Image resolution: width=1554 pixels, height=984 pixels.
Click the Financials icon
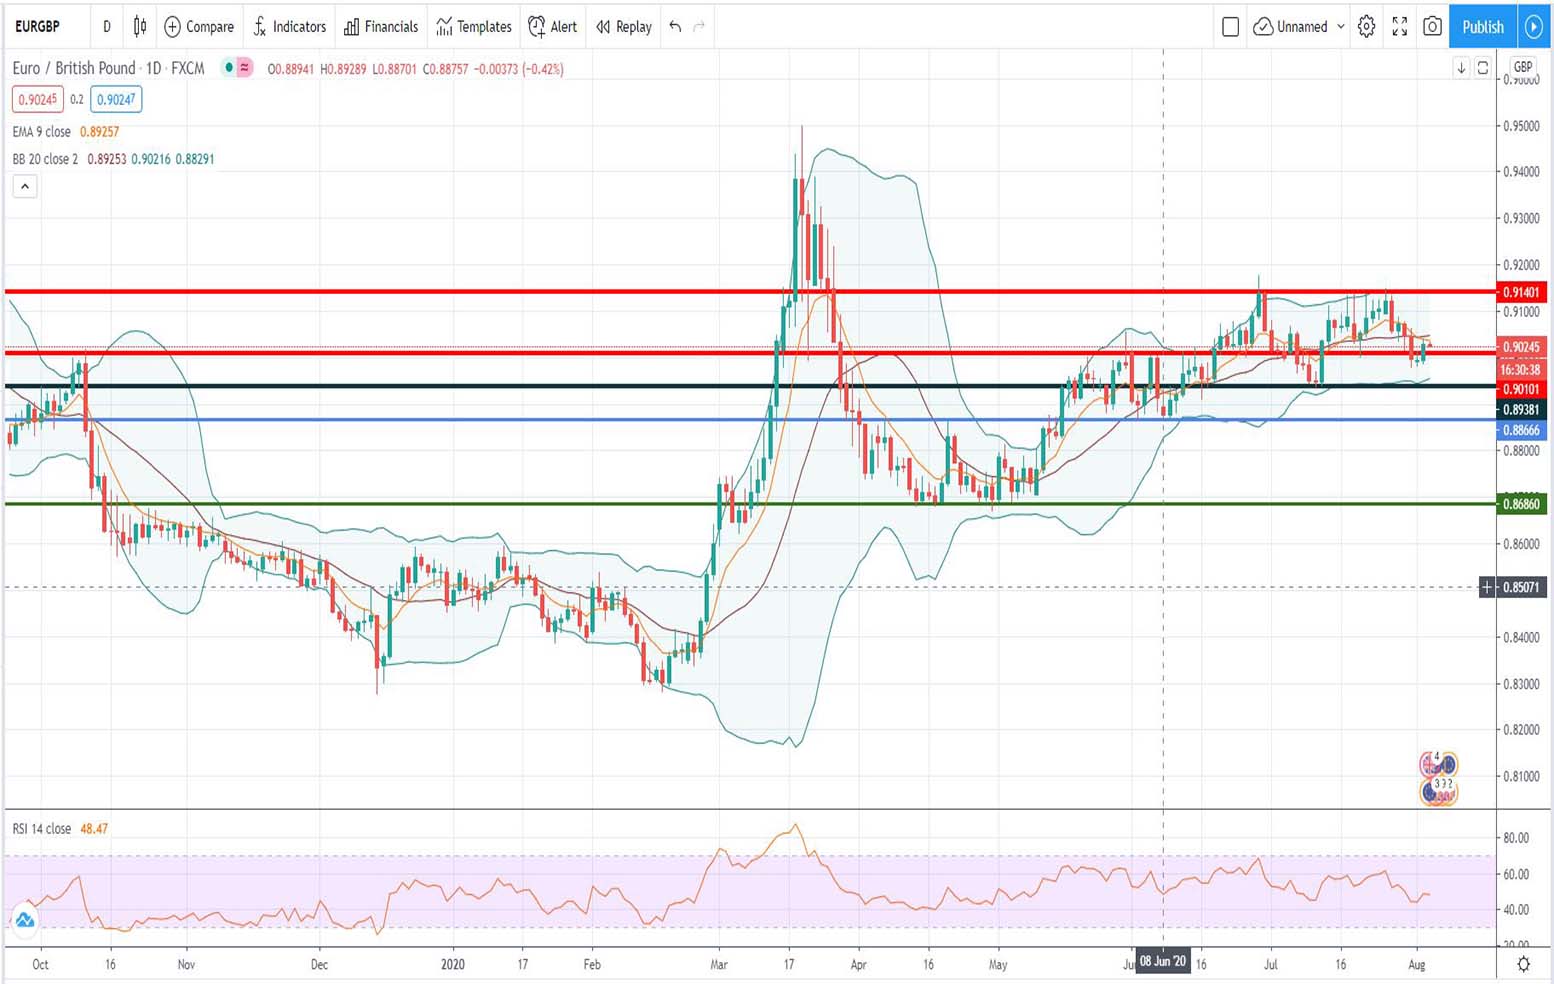[381, 27]
